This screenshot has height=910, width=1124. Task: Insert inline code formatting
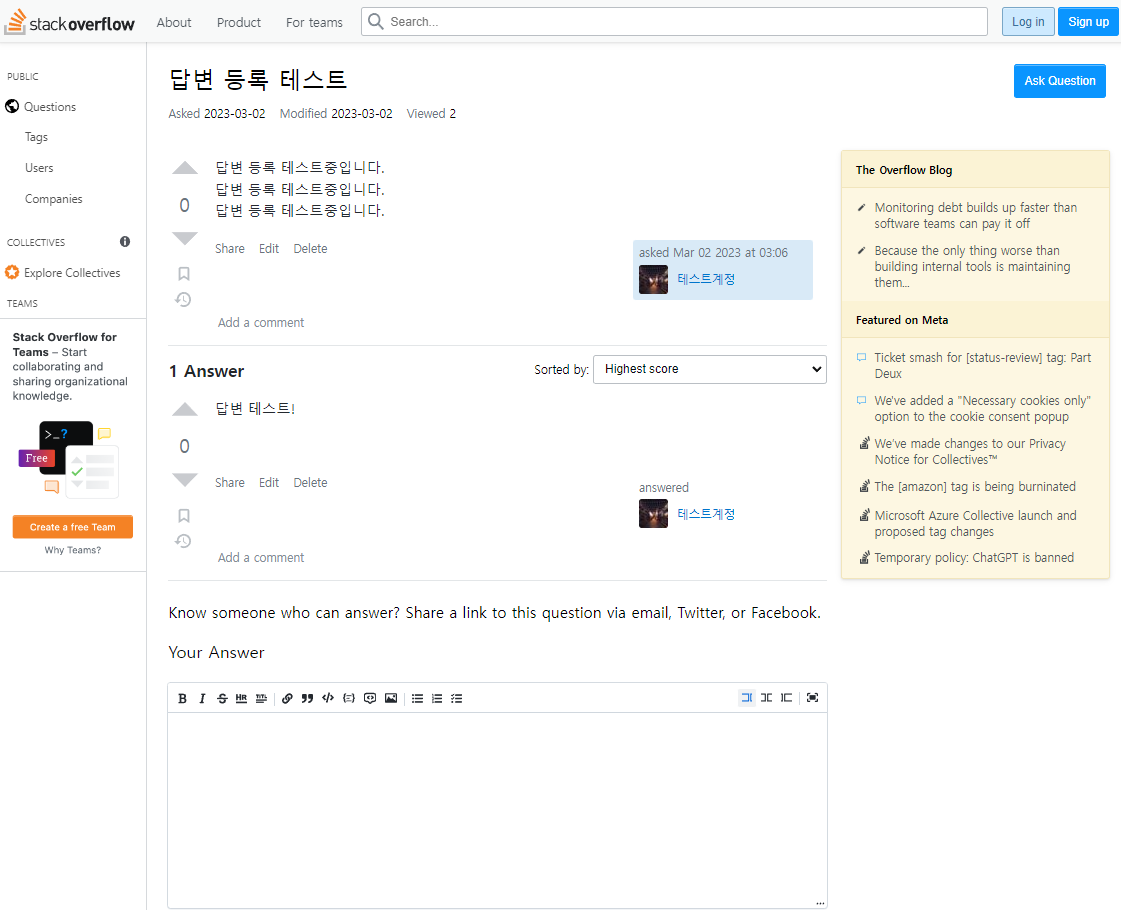pyautogui.click(x=328, y=698)
